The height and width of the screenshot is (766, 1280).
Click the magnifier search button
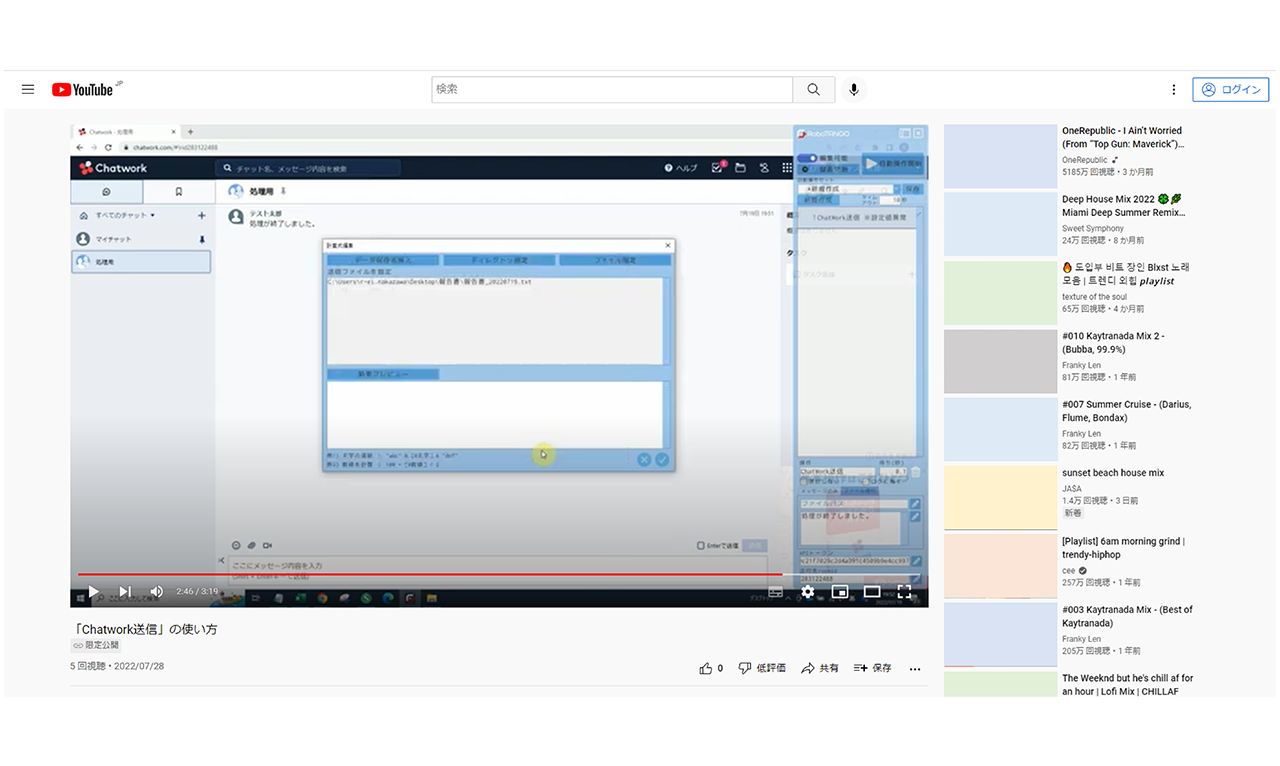tap(814, 90)
